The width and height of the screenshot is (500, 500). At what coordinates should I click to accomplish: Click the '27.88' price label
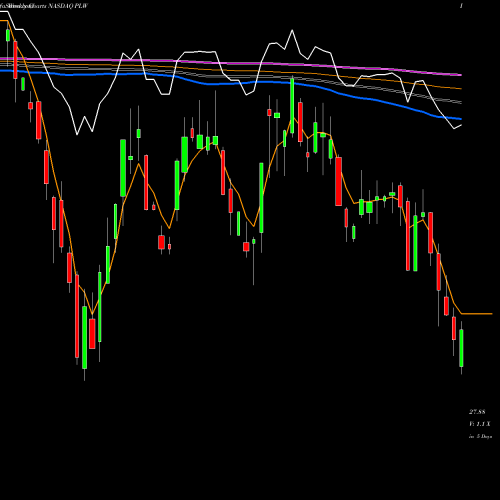click(x=477, y=412)
